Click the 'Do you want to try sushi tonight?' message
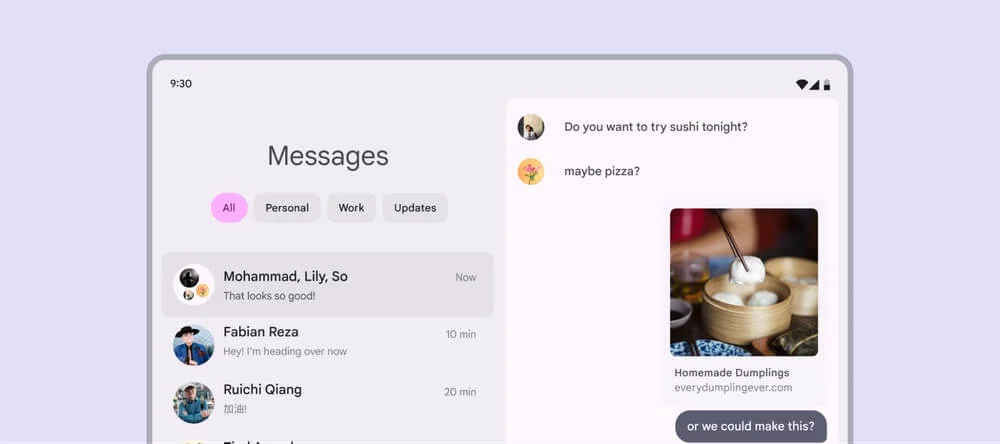This screenshot has width=1000, height=444. [x=656, y=127]
